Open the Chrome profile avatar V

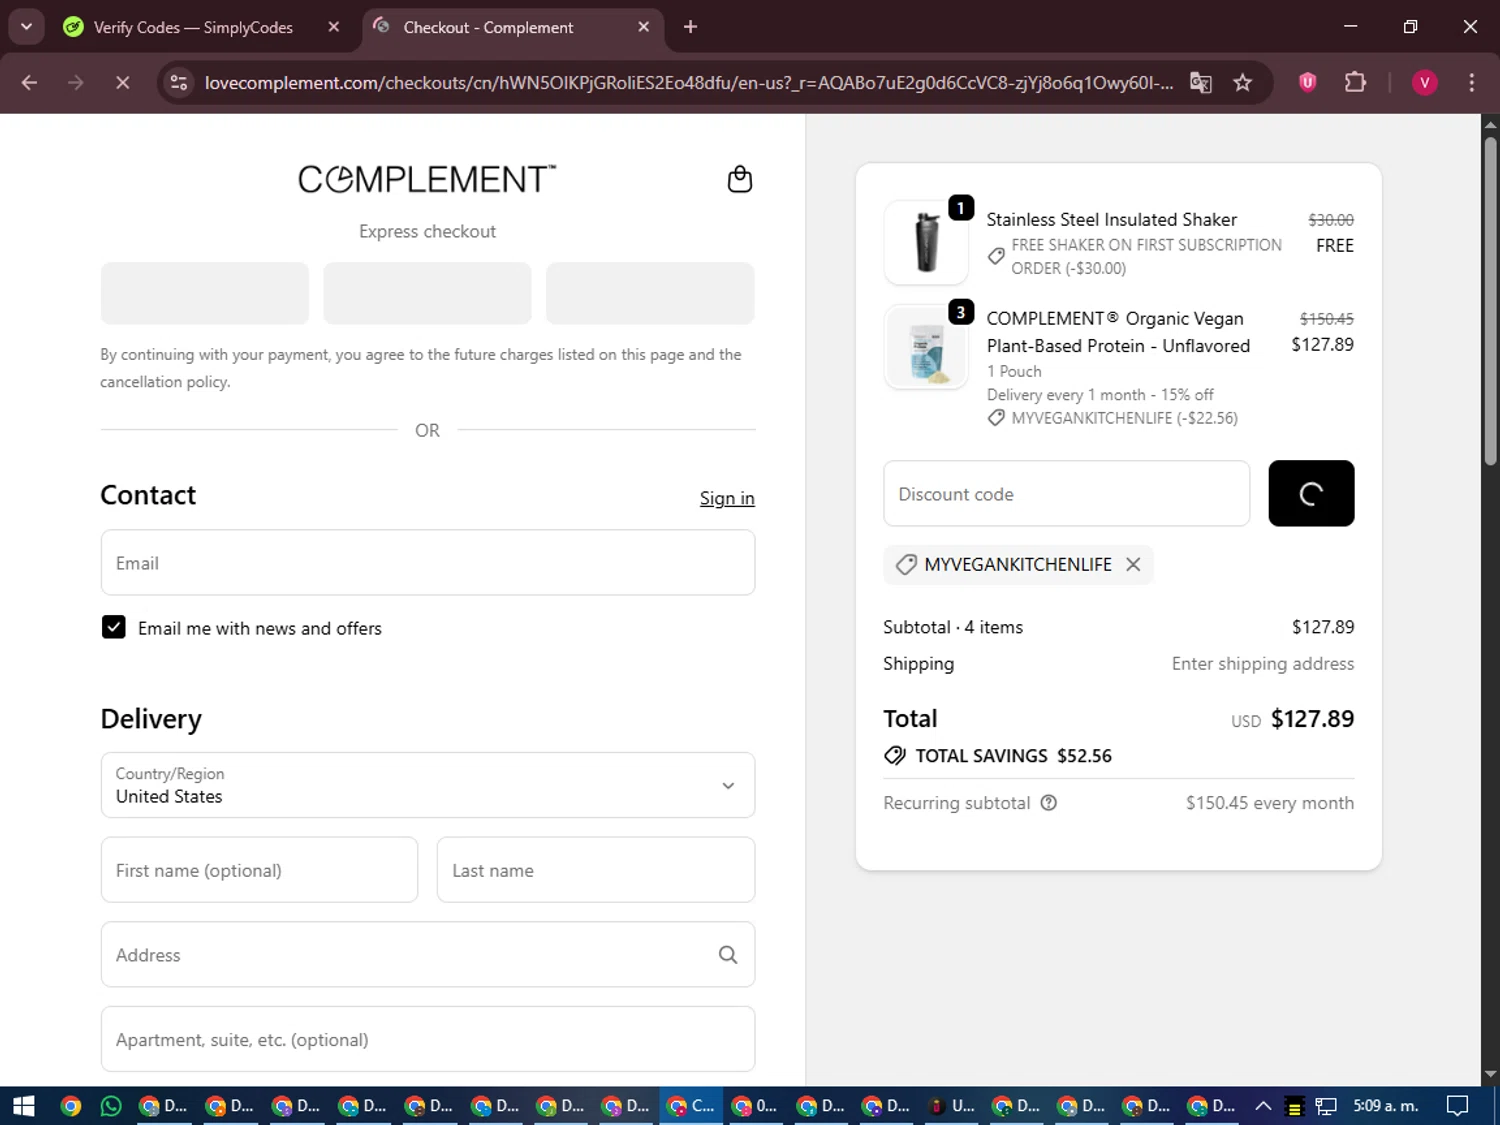coord(1424,83)
